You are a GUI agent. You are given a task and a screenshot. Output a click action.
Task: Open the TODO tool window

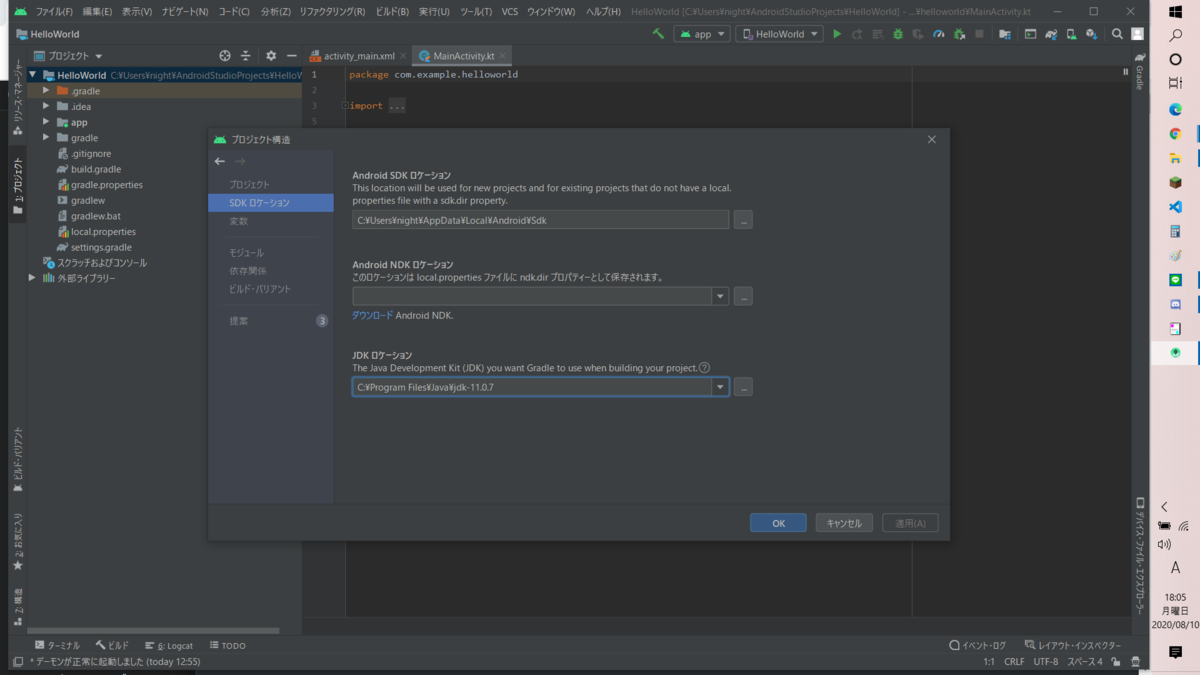[227, 646]
